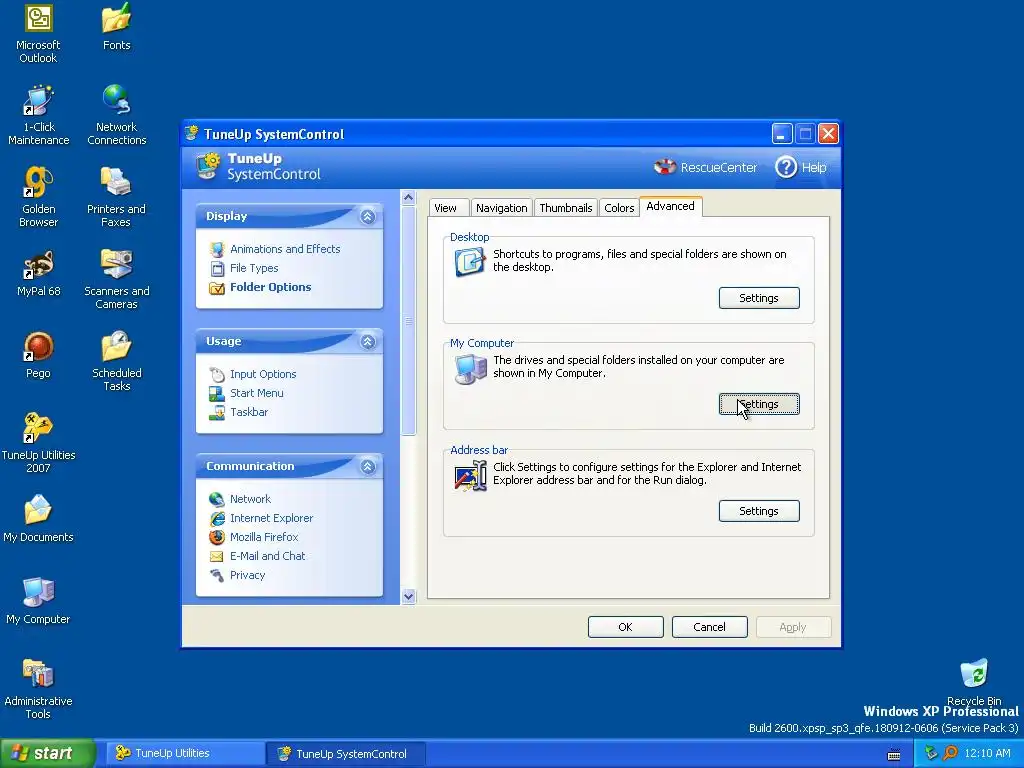Dismiss dialog with Cancel button
Viewport: 1024px width, 768px height.
coord(709,627)
